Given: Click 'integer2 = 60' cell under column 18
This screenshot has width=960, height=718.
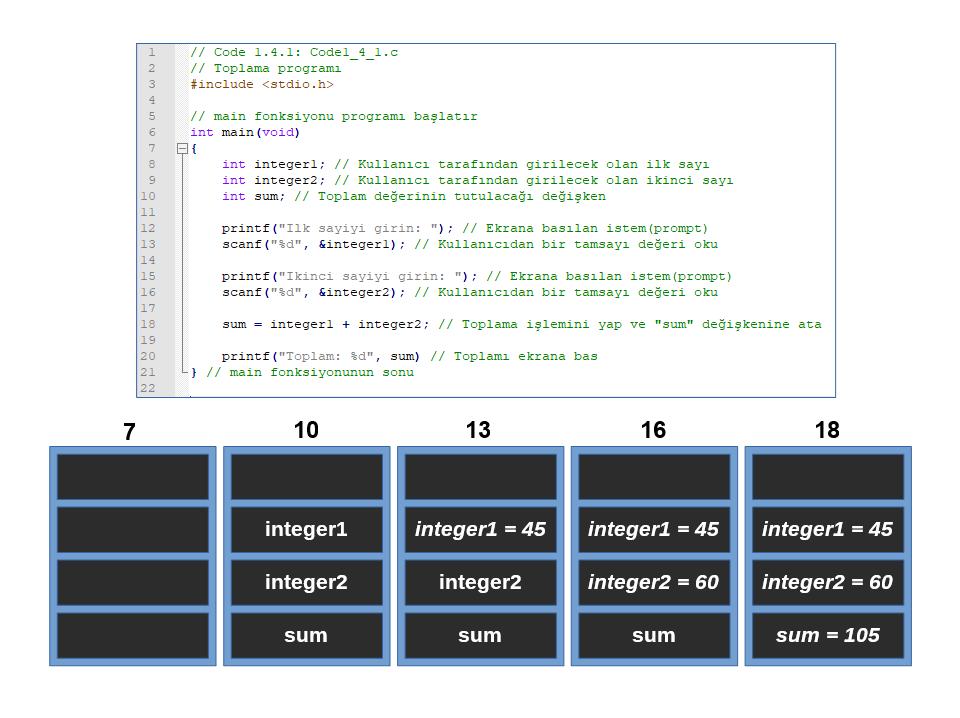Looking at the screenshot, I should 828,582.
